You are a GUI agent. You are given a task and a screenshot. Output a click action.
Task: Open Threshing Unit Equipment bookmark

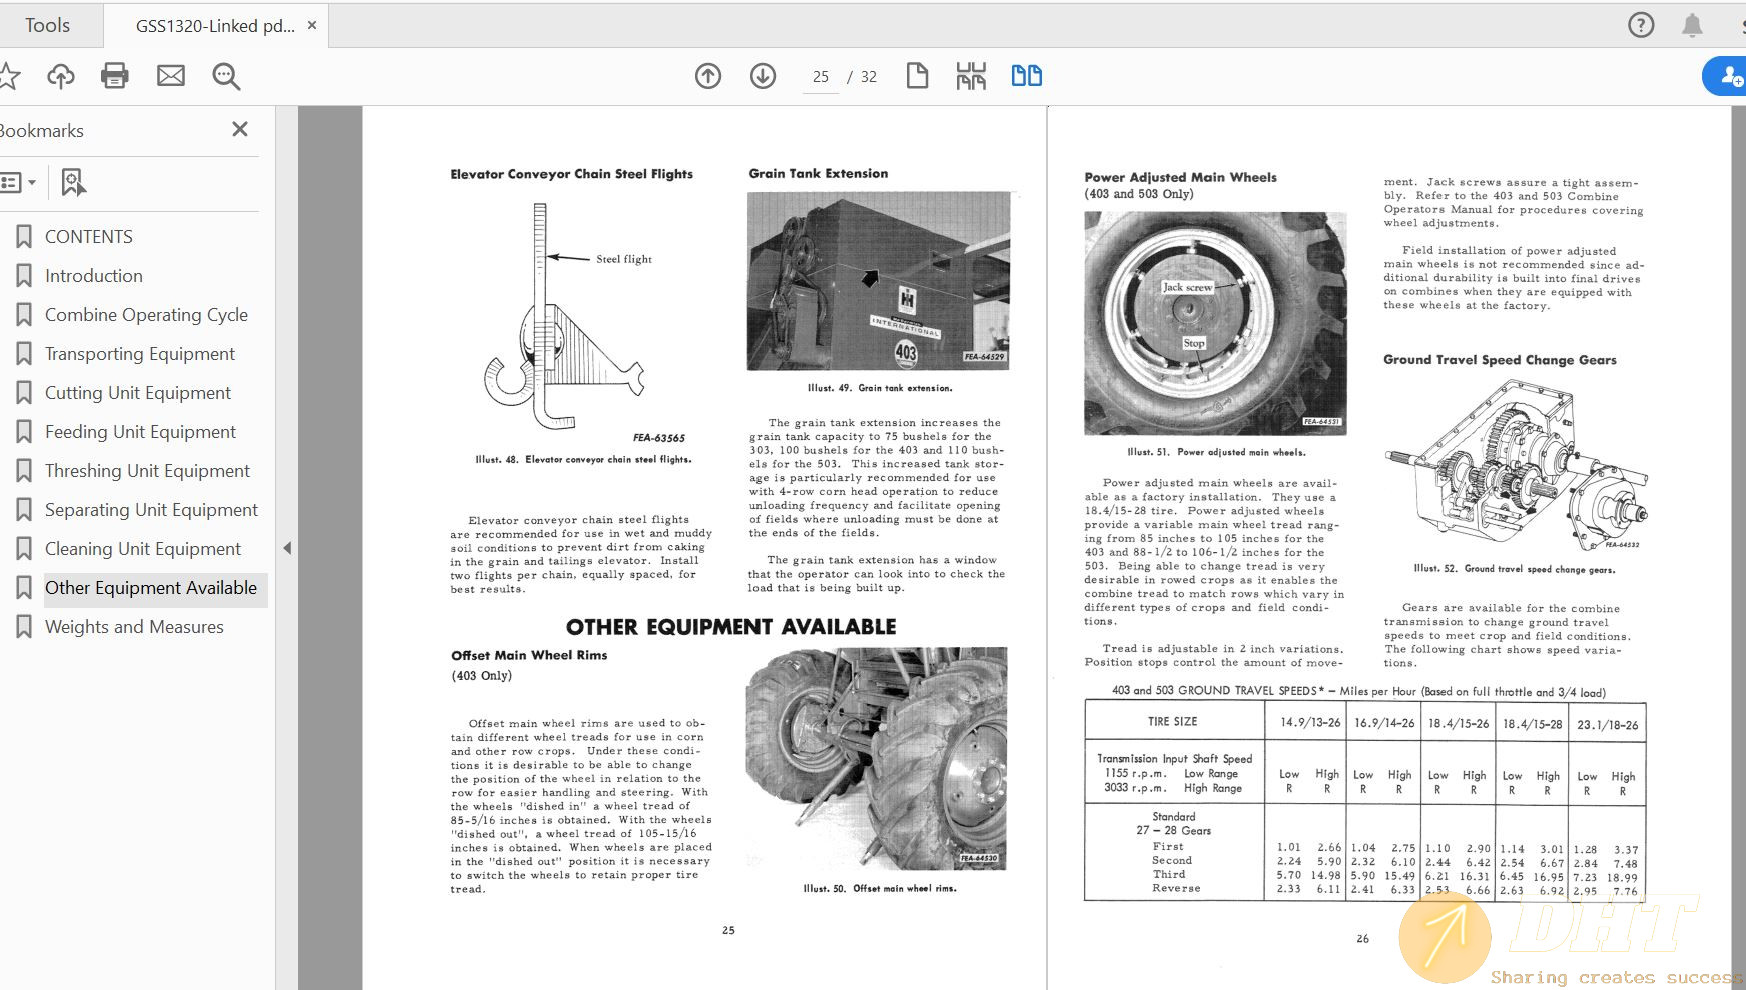tap(147, 471)
